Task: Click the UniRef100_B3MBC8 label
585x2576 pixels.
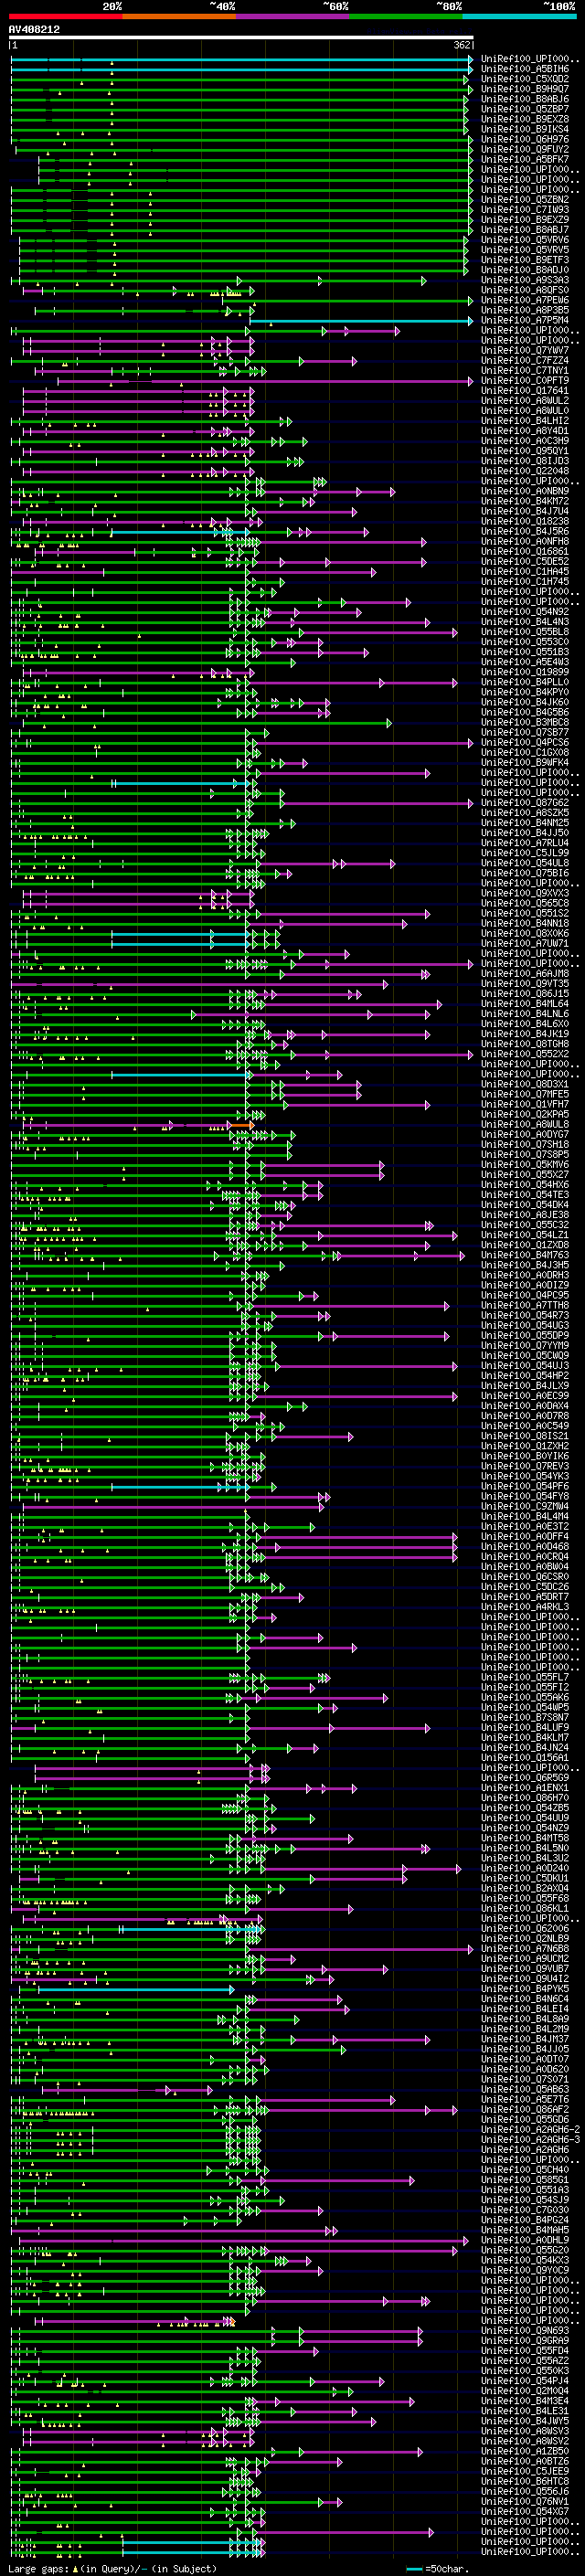Action: click(525, 722)
